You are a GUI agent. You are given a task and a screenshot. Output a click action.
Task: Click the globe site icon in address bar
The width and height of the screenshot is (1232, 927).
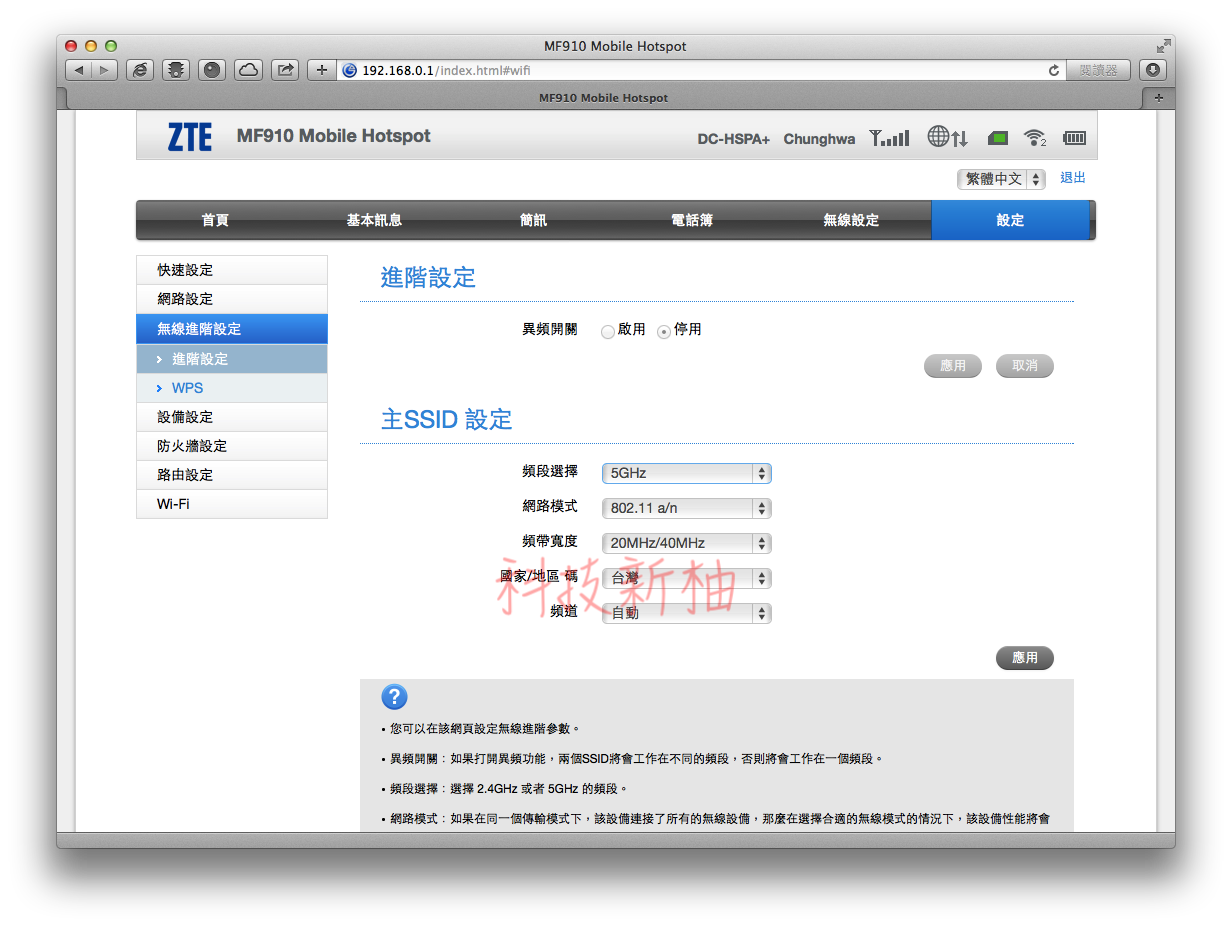click(x=350, y=70)
